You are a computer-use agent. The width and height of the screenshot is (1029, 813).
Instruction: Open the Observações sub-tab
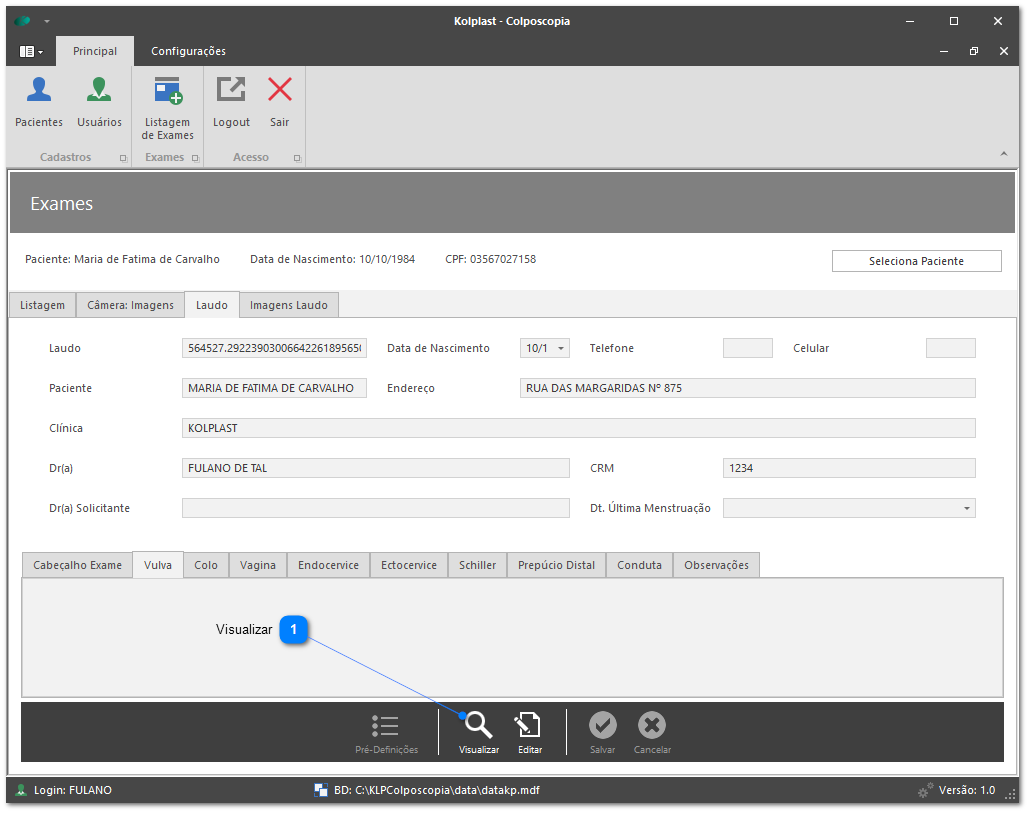(x=717, y=565)
